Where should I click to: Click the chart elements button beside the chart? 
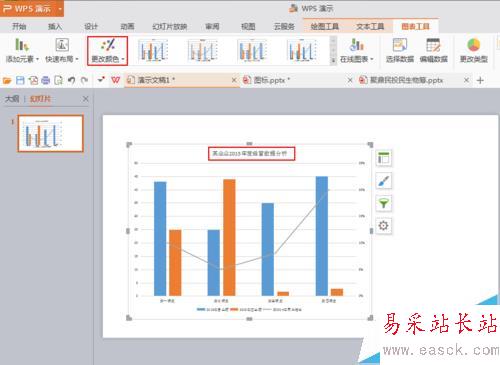[x=384, y=158]
